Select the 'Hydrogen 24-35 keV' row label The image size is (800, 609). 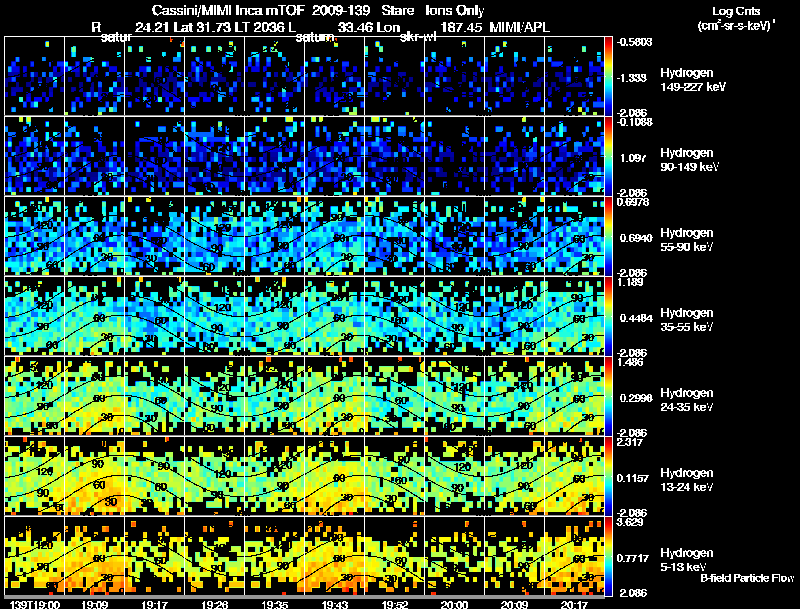pyautogui.click(x=687, y=400)
